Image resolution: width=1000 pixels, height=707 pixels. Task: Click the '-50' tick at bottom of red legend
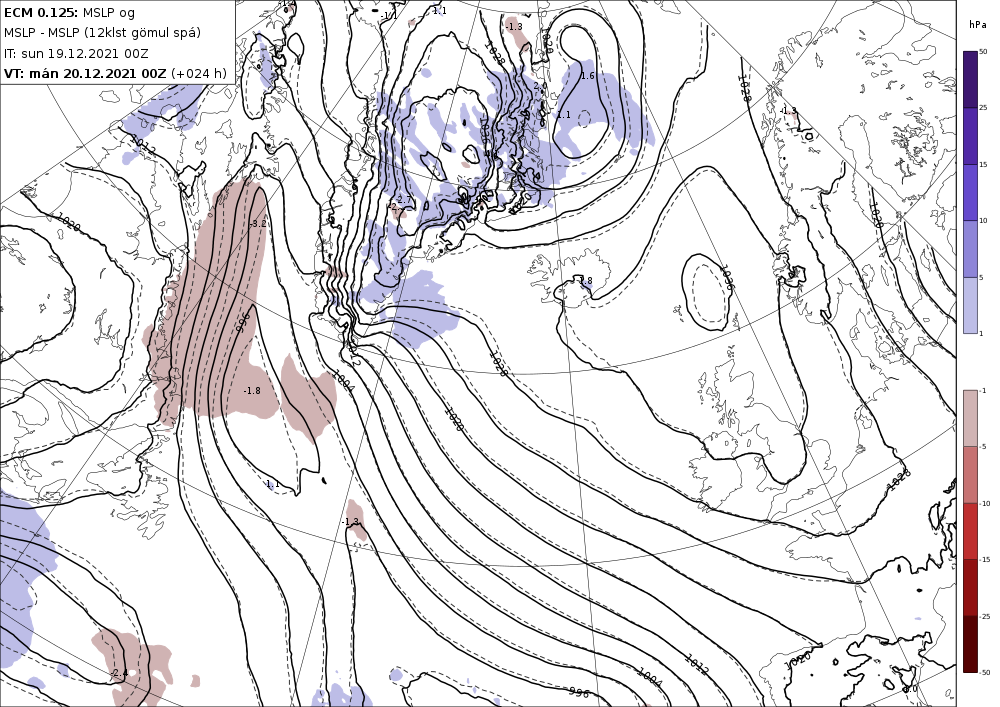coord(985,673)
